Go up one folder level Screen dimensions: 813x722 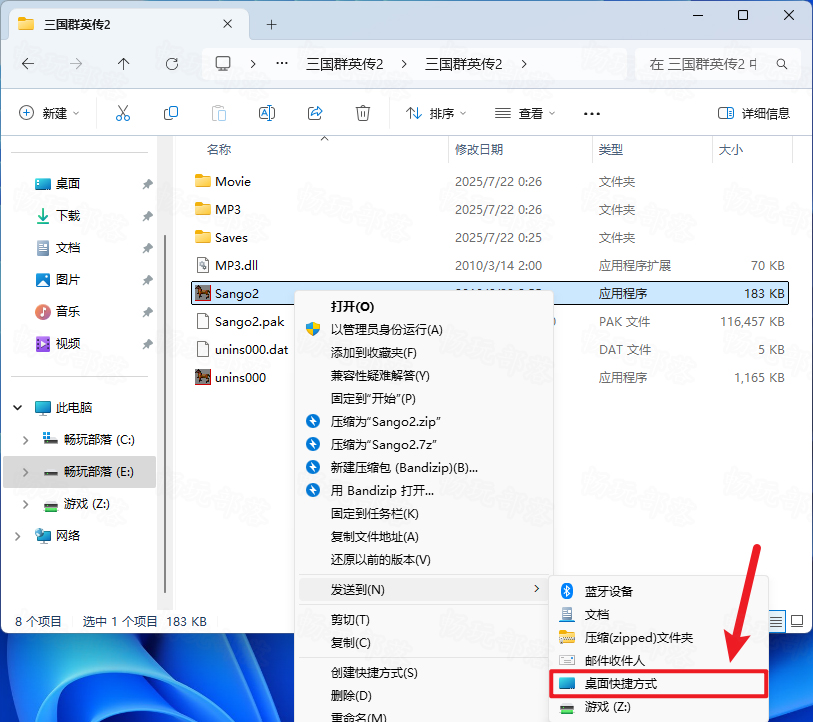click(x=123, y=64)
